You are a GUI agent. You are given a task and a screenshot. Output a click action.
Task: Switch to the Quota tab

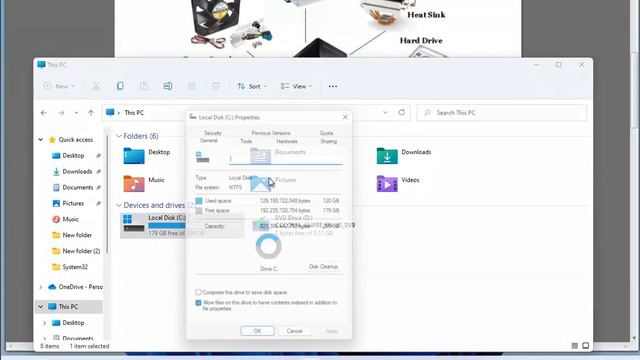(x=326, y=133)
